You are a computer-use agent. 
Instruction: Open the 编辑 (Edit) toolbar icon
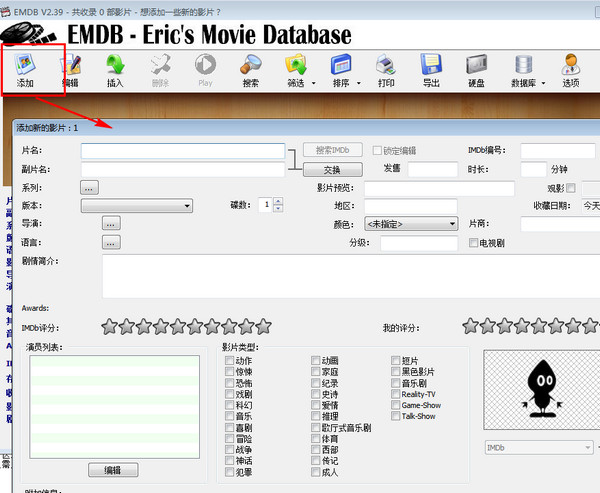[x=71, y=70]
